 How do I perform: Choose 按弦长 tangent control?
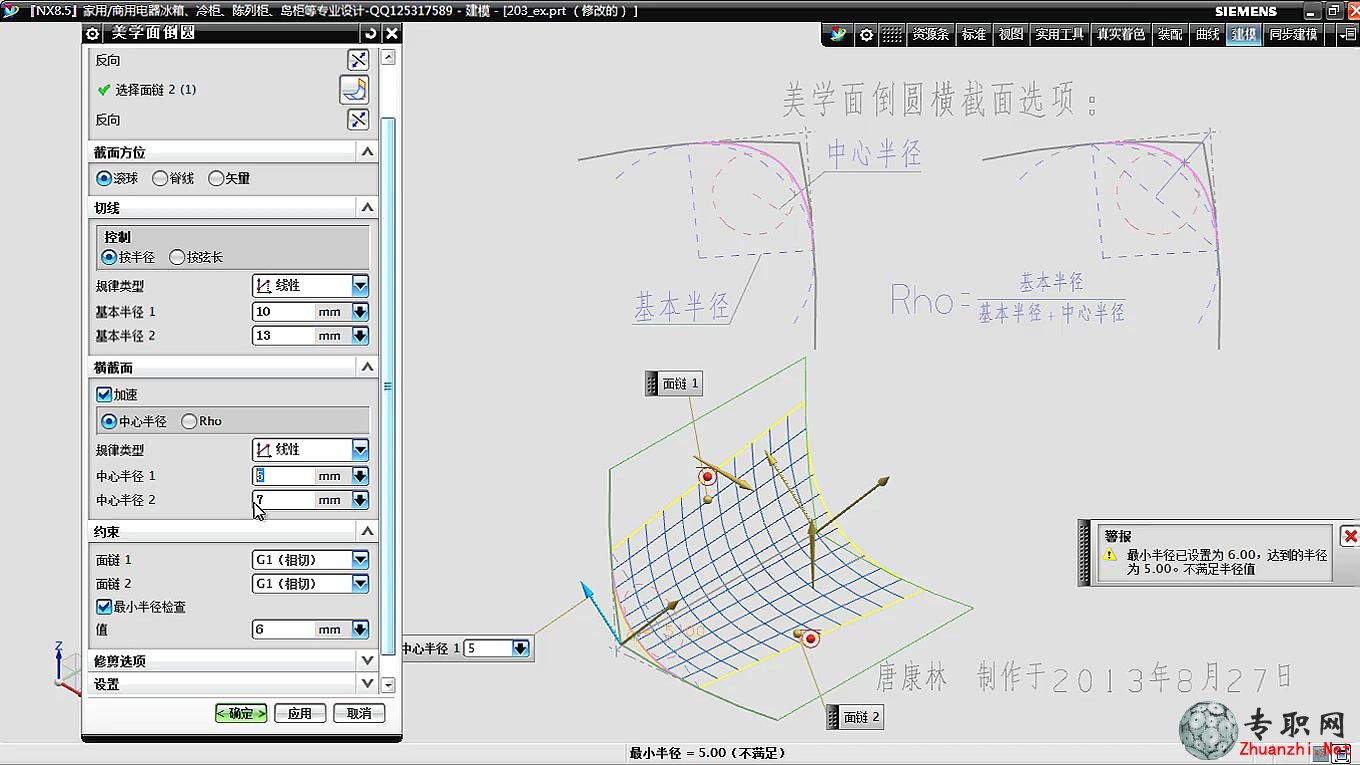196,257
